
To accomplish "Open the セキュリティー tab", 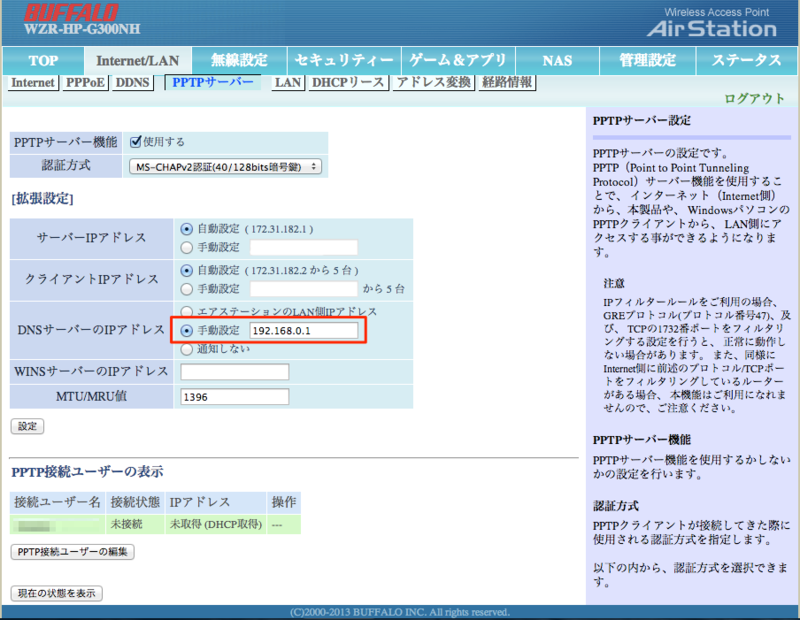I will (344, 61).
